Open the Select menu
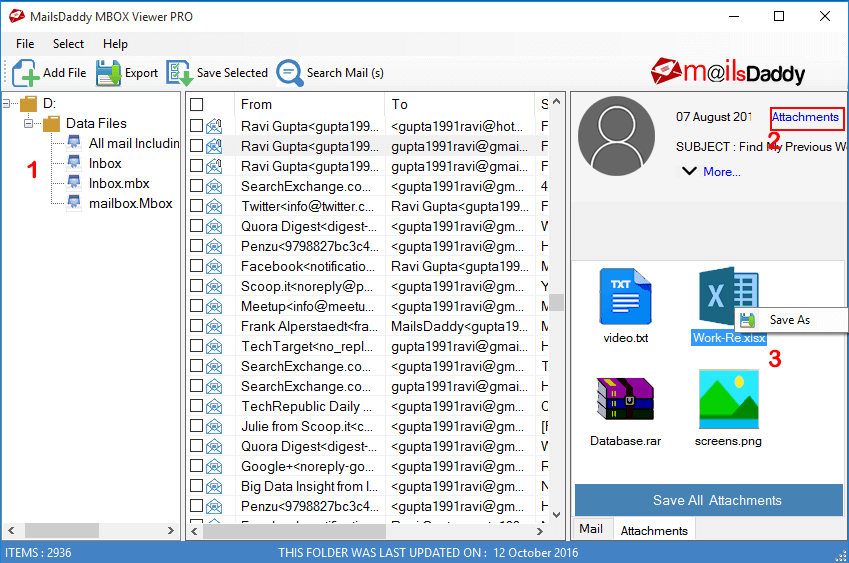The width and height of the screenshot is (849, 563). click(x=68, y=44)
